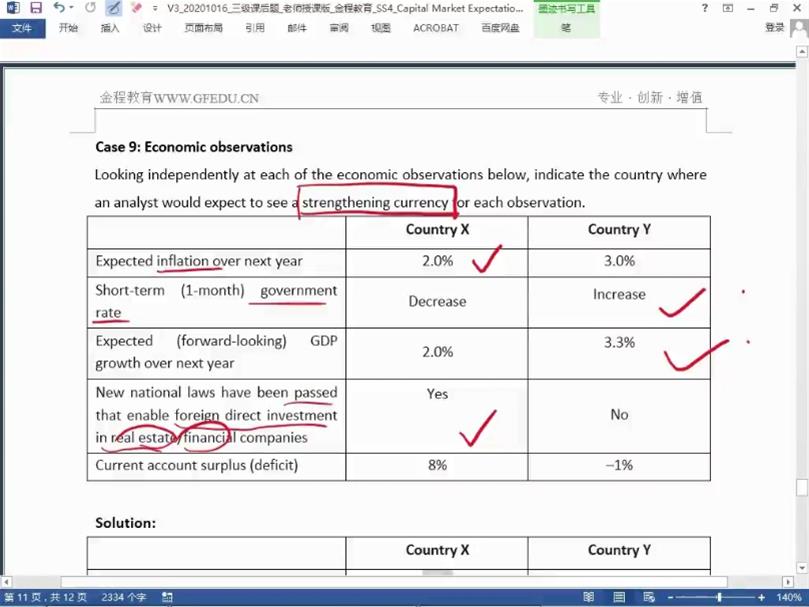Viewport: 809px width, 607px height.
Task: Click the word count '2334 个字' status
Action: [x=124, y=597]
